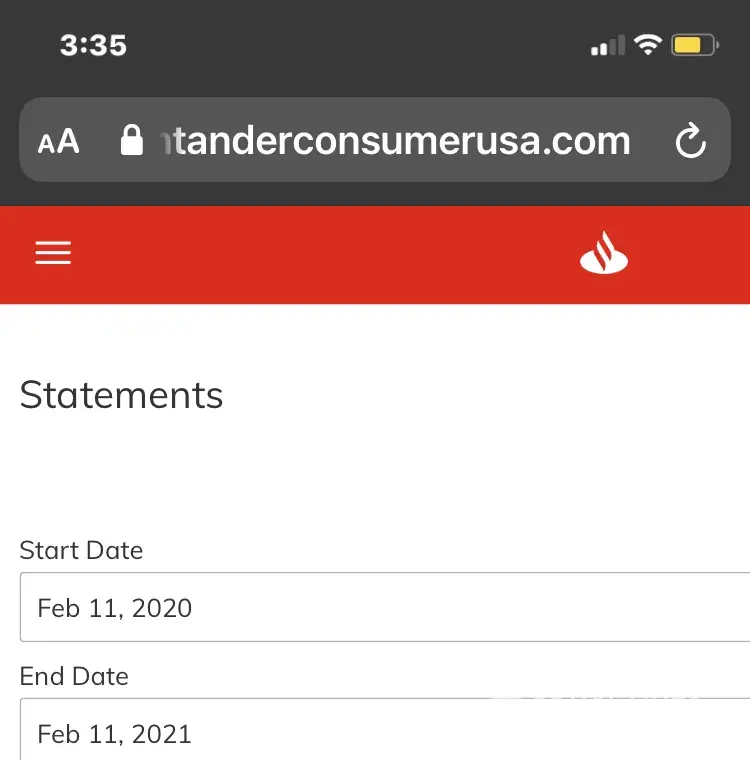Tap the 3:35 clock in status bar
Image resolution: width=750 pixels, height=760 pixels.
[93, 45]
